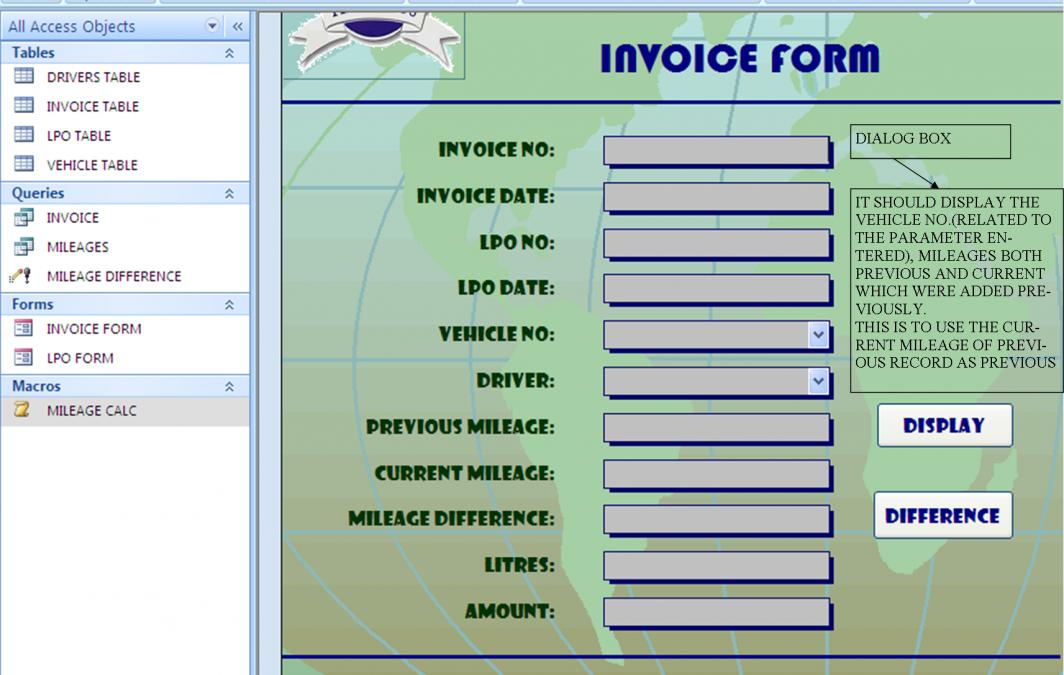1064x675 pixels.
Task: Select LPO TABLE in navigation pane
Action: pyautogui.click(x=125, y=135)
